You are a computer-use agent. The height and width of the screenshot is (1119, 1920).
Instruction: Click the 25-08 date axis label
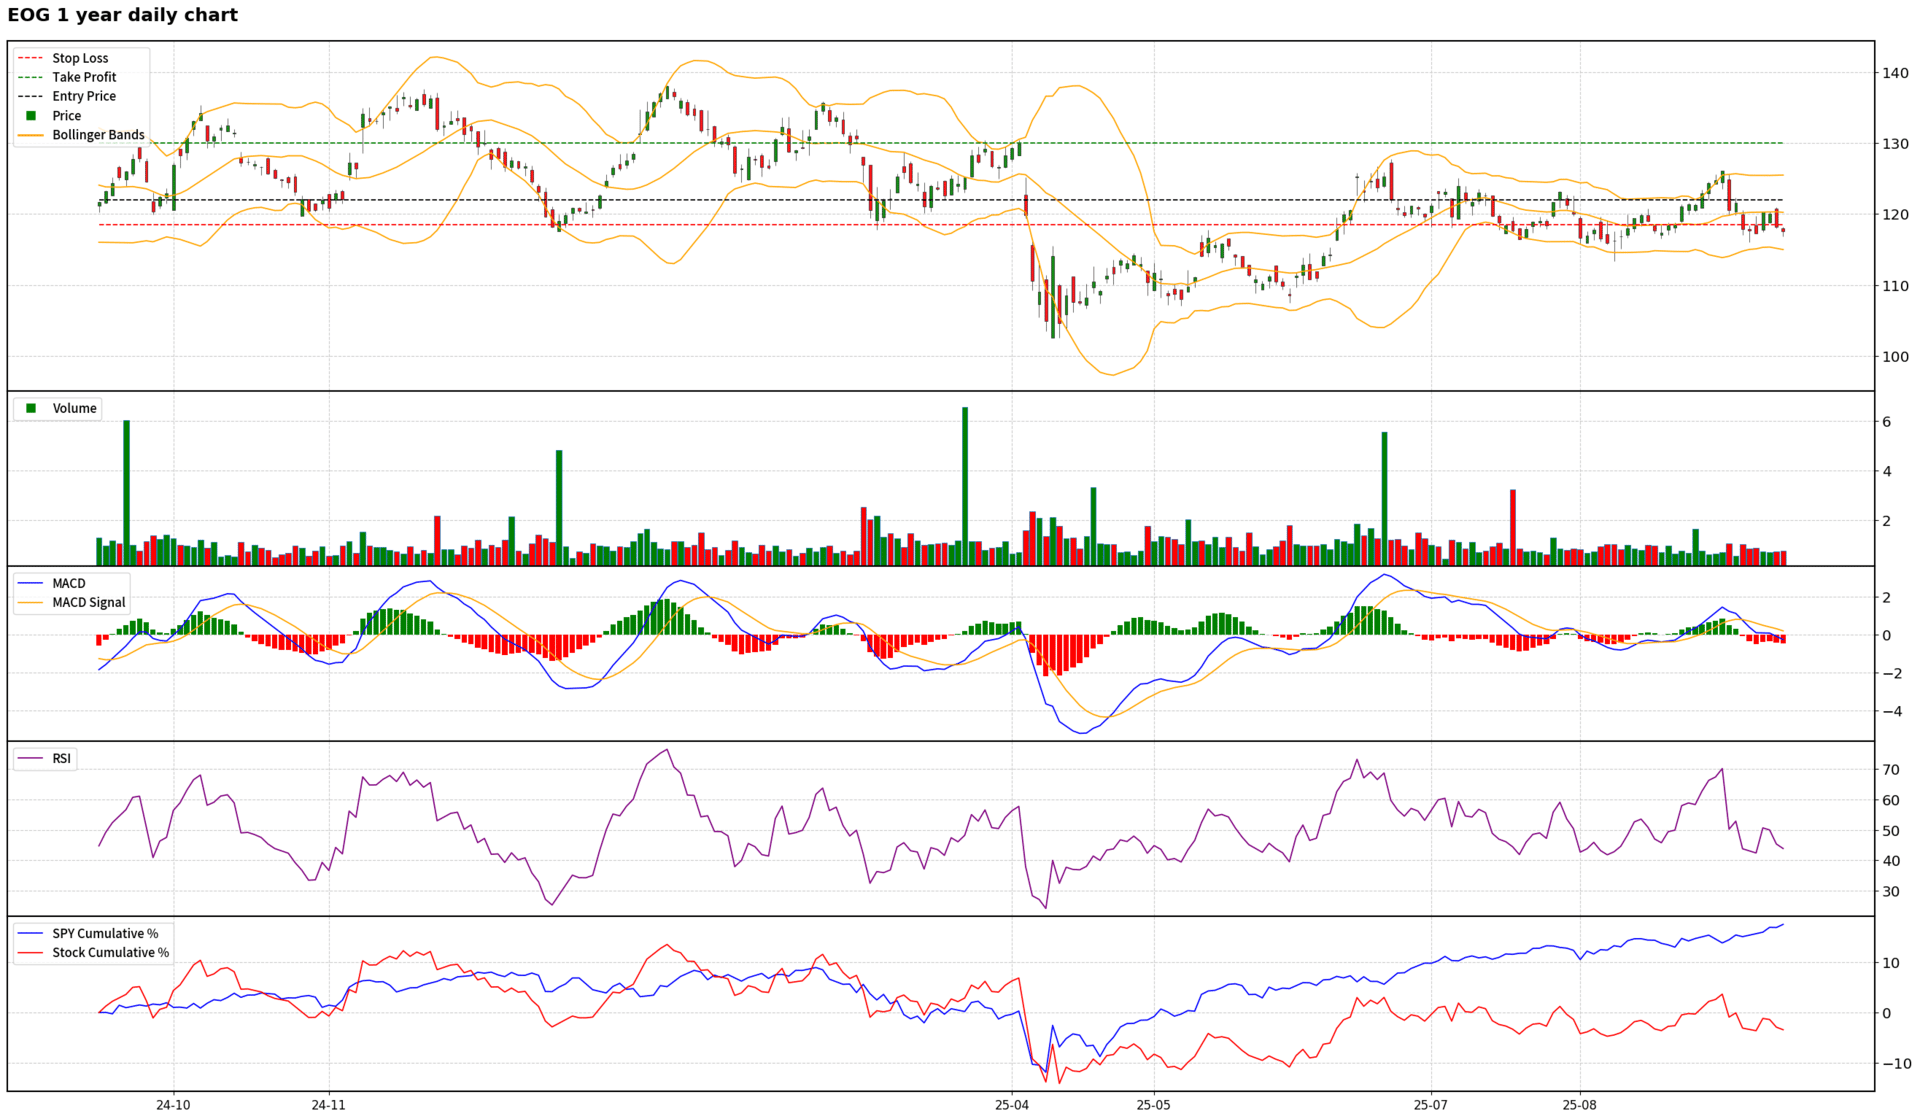(x=1579, y=1105)
